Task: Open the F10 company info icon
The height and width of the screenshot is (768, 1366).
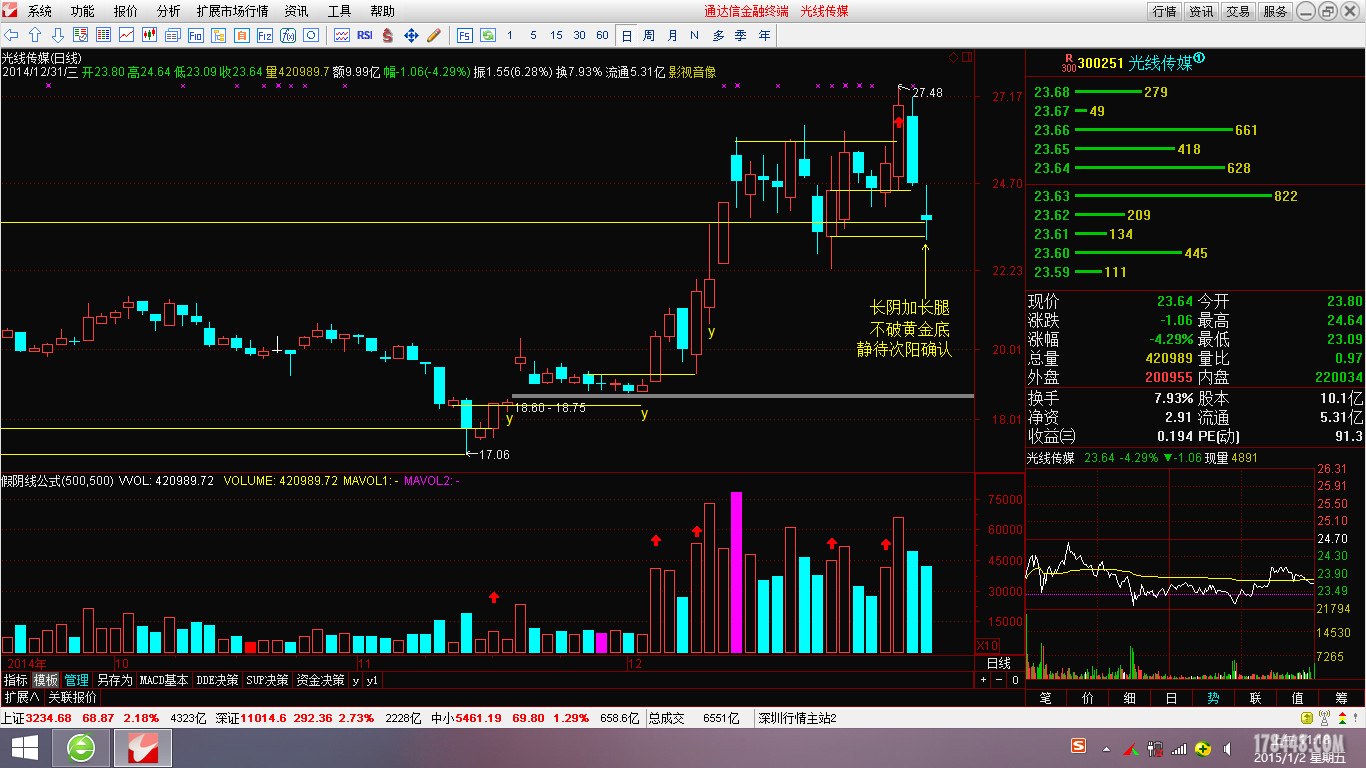Action: pyautogui.click(x=195, y=35)
